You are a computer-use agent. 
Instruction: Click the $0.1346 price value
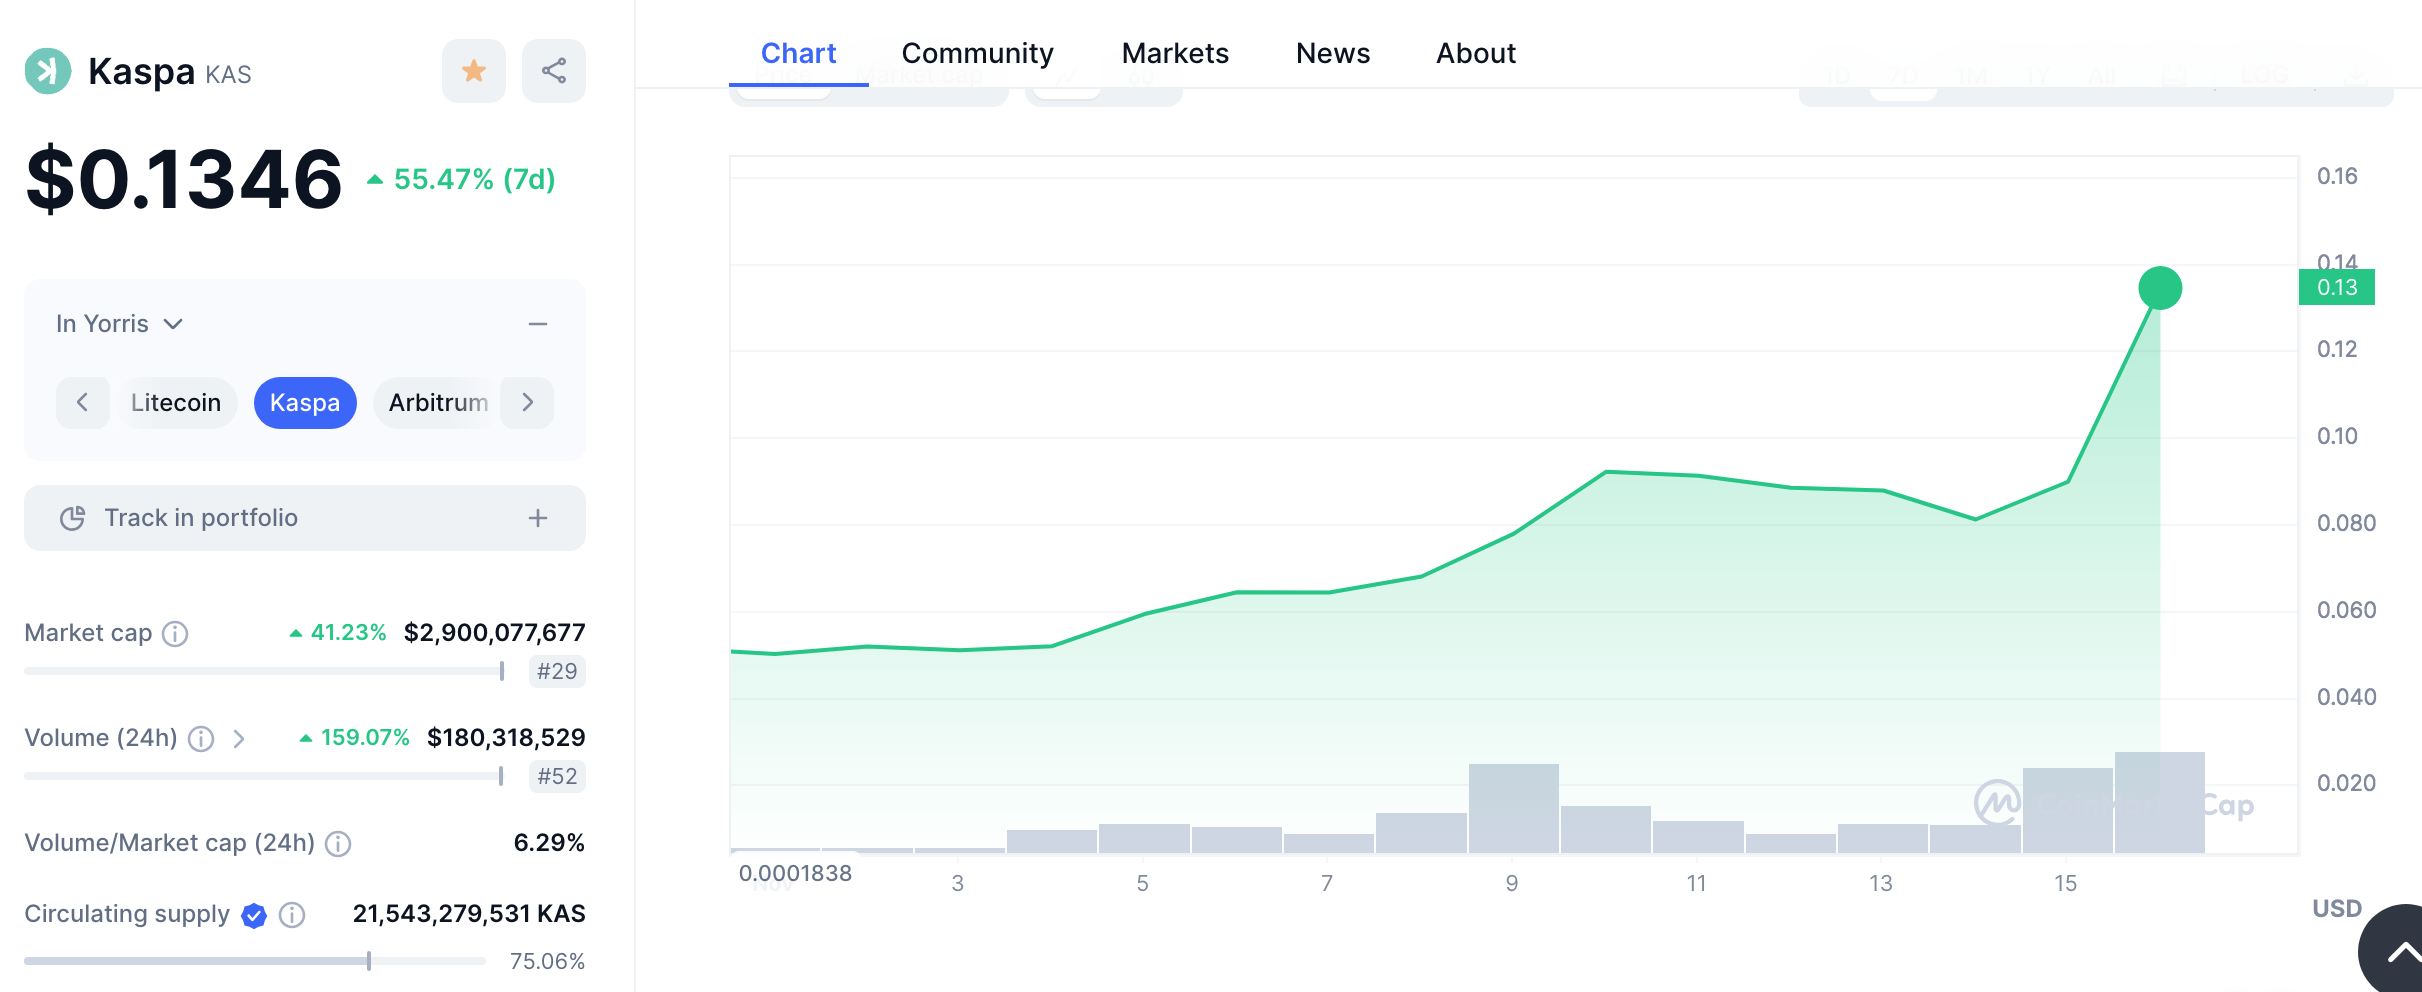tap(184, 180)
